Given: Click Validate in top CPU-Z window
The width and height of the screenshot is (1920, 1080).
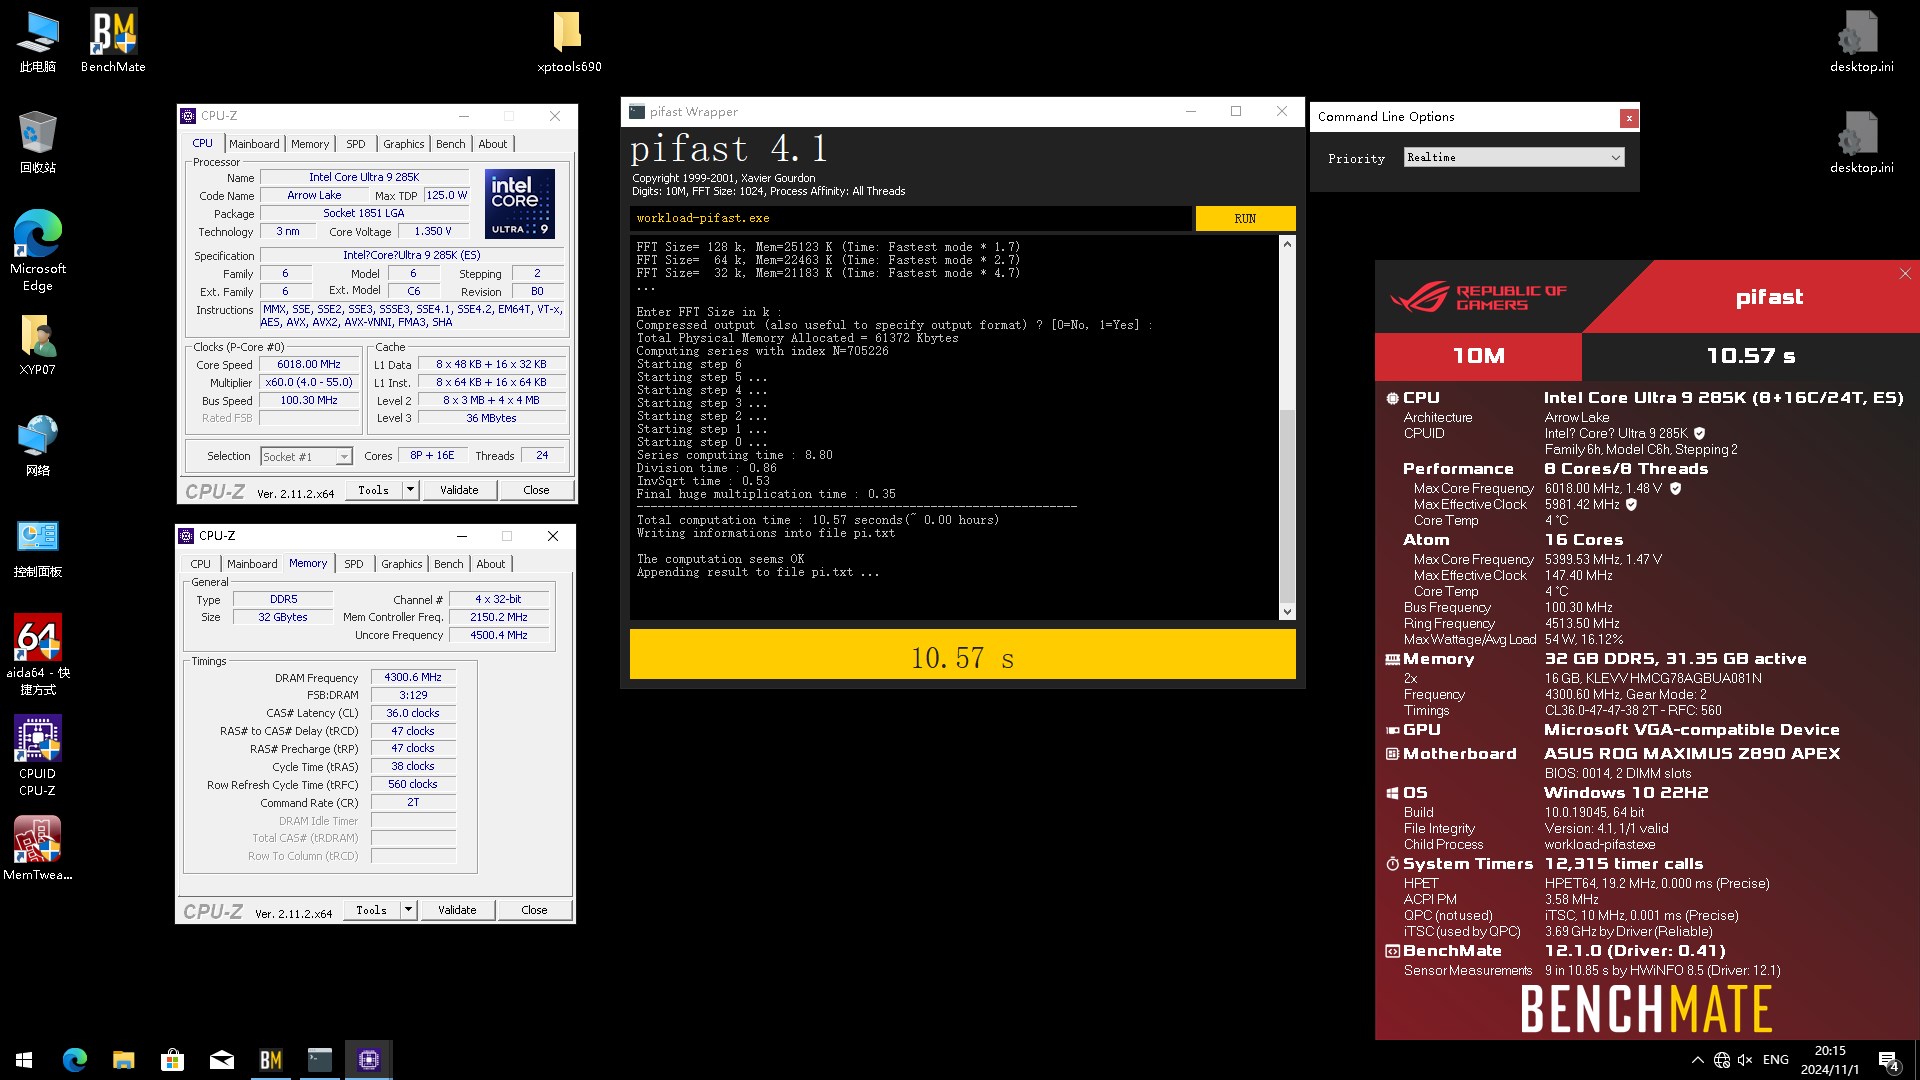Looking at the screenshot, I should 459,490.
